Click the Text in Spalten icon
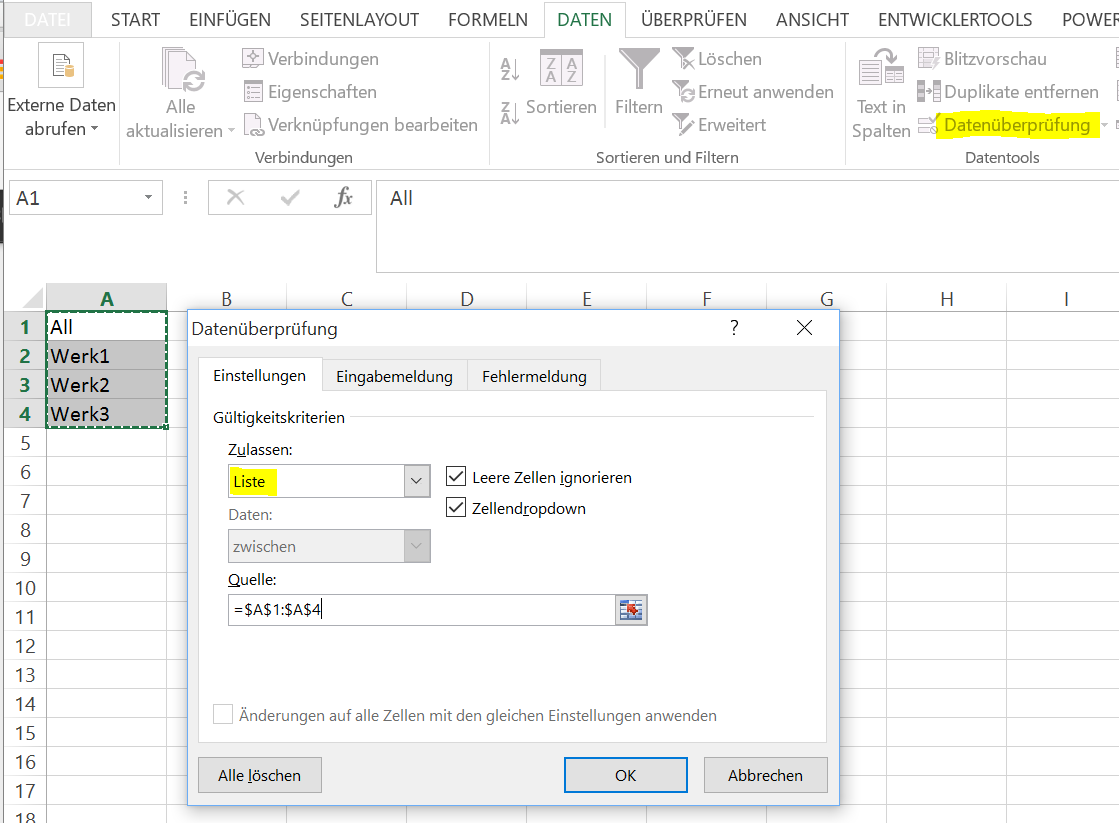1119x823 pixels. click(881, 68)
